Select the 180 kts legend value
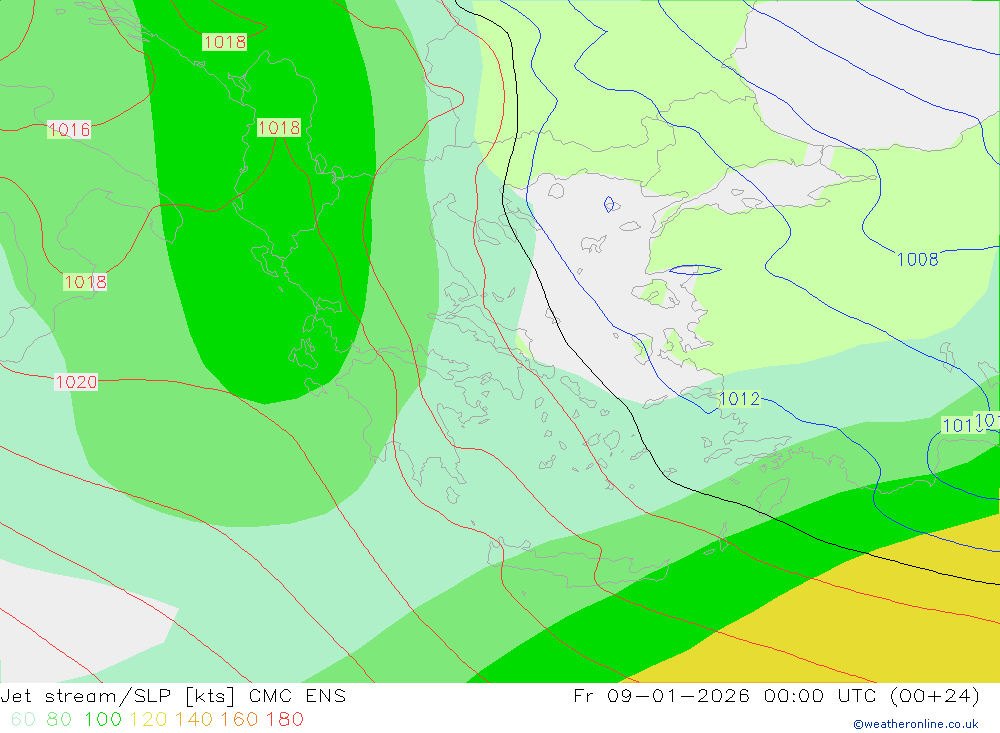The width and height of the screenshot is (1000, 733). (284, 720)
